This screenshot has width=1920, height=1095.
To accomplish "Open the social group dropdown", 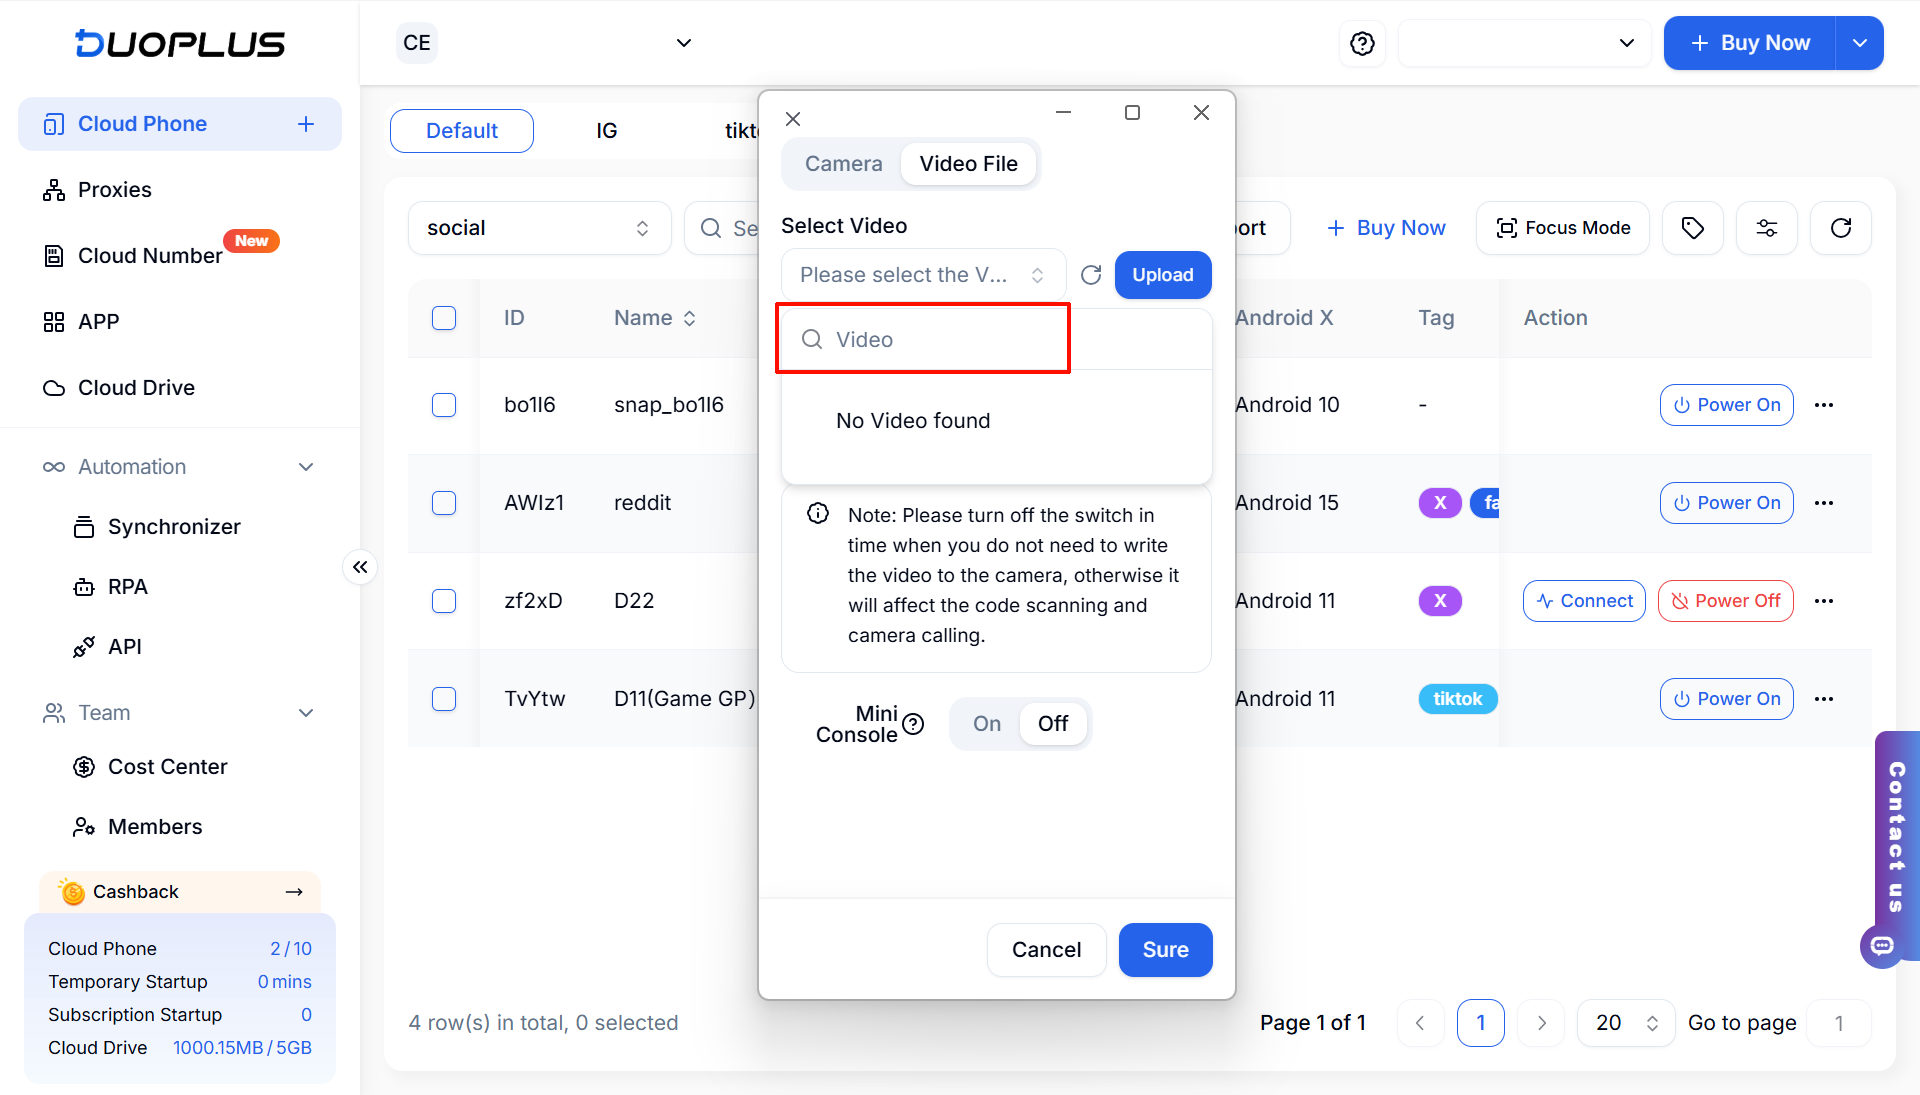I will coord(539,228).
